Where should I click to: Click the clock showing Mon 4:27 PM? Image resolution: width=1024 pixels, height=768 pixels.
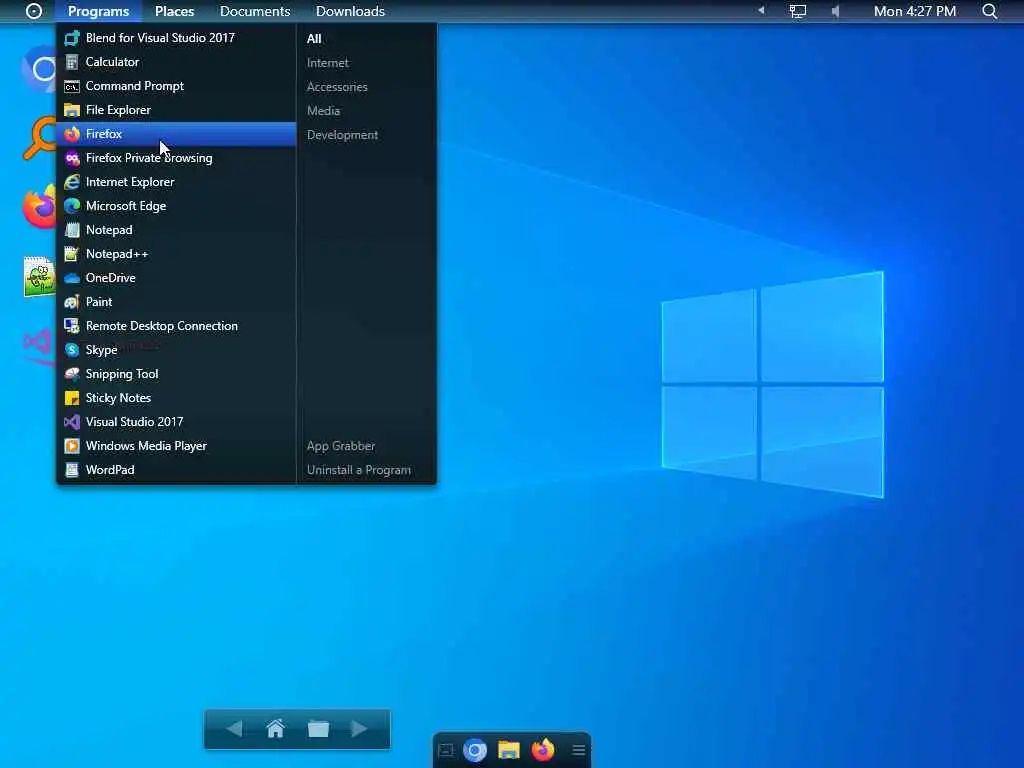pyautogui.click(x=914, y=11)
